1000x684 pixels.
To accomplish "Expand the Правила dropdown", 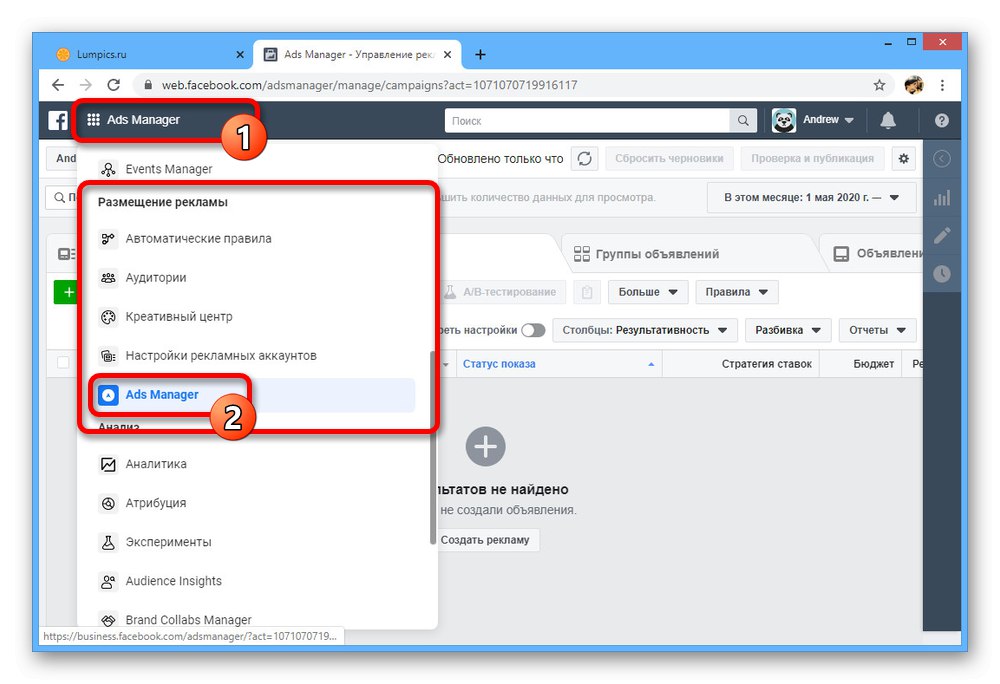I will (737, 292).
